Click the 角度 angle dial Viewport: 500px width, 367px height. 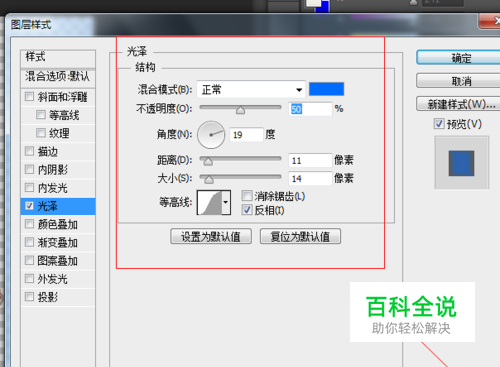(211, 135)
